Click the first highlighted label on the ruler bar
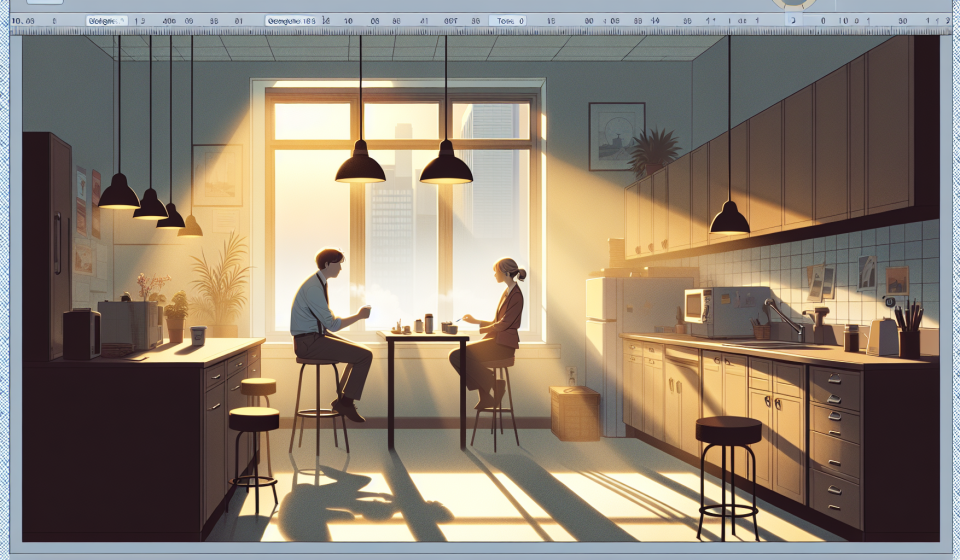 (107, 21)
